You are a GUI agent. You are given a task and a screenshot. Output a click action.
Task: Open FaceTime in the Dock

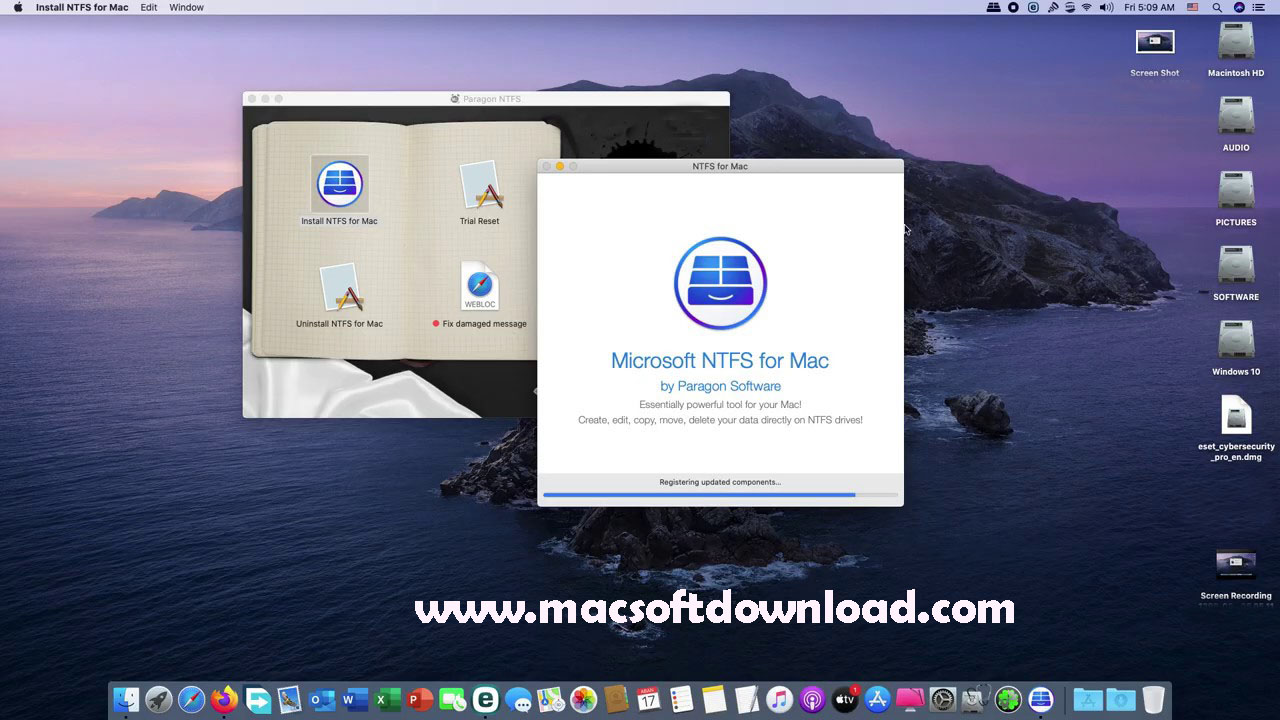pyautogui.click(x=453, y=699)
